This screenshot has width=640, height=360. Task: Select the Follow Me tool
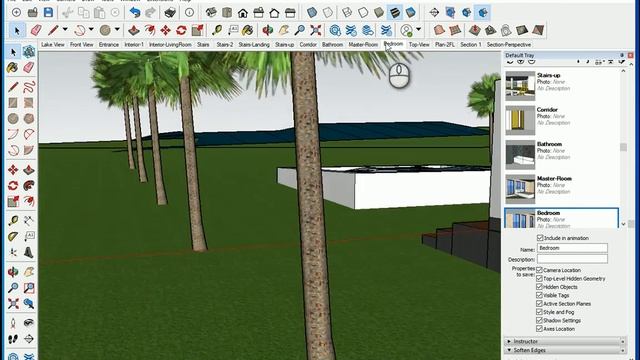29,186
